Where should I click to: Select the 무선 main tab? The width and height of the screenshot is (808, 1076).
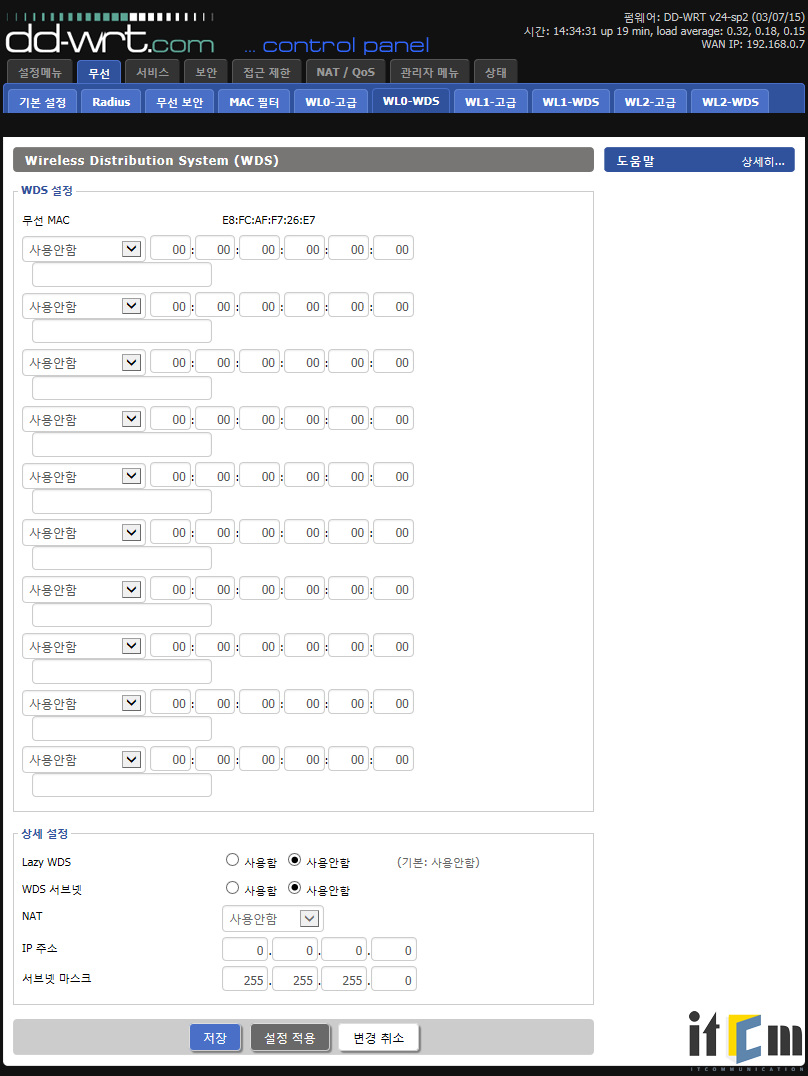pyautogui.click(x=99, y=73)
